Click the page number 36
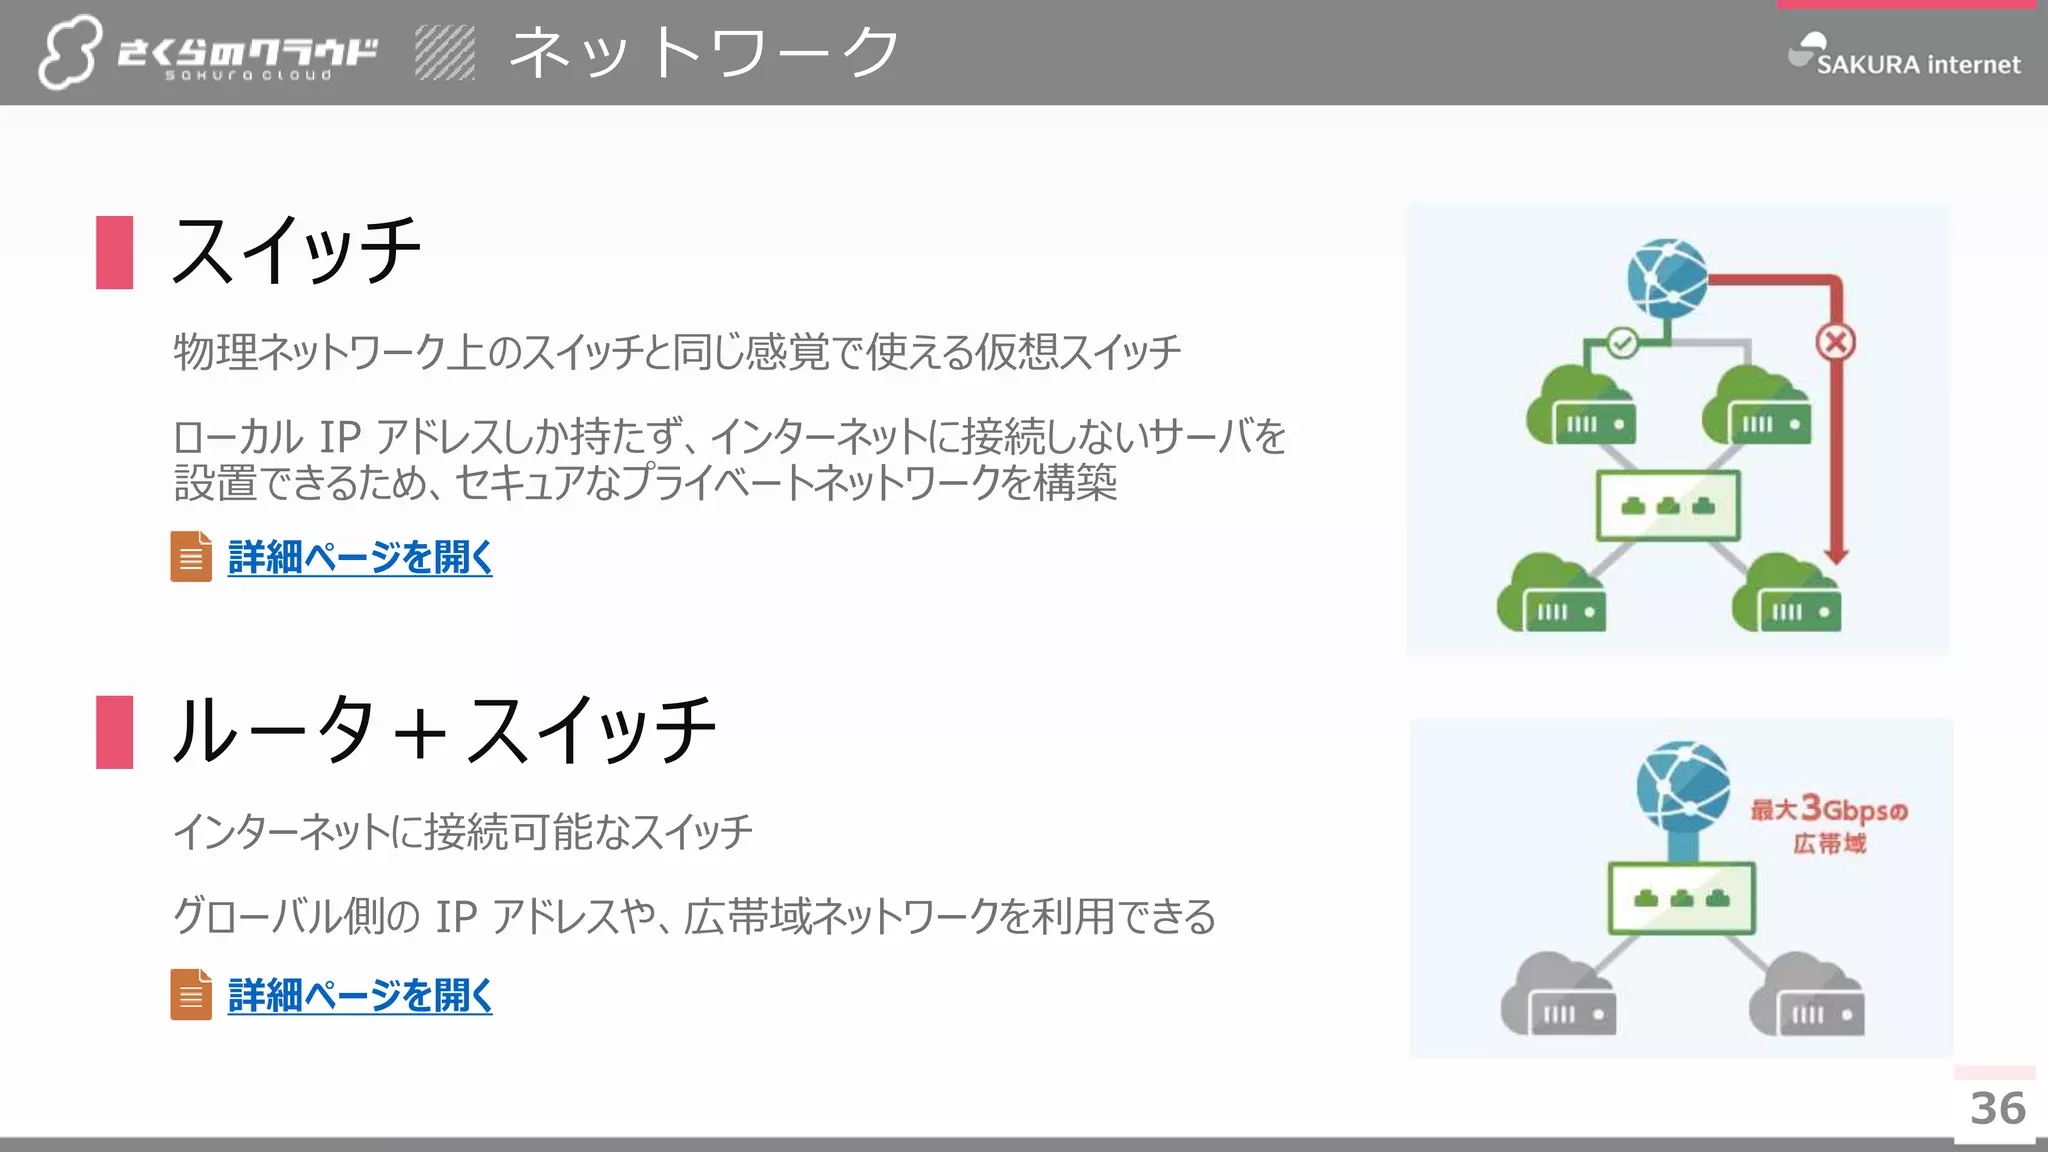2048x1152 pixels. click(1997, 1108)
